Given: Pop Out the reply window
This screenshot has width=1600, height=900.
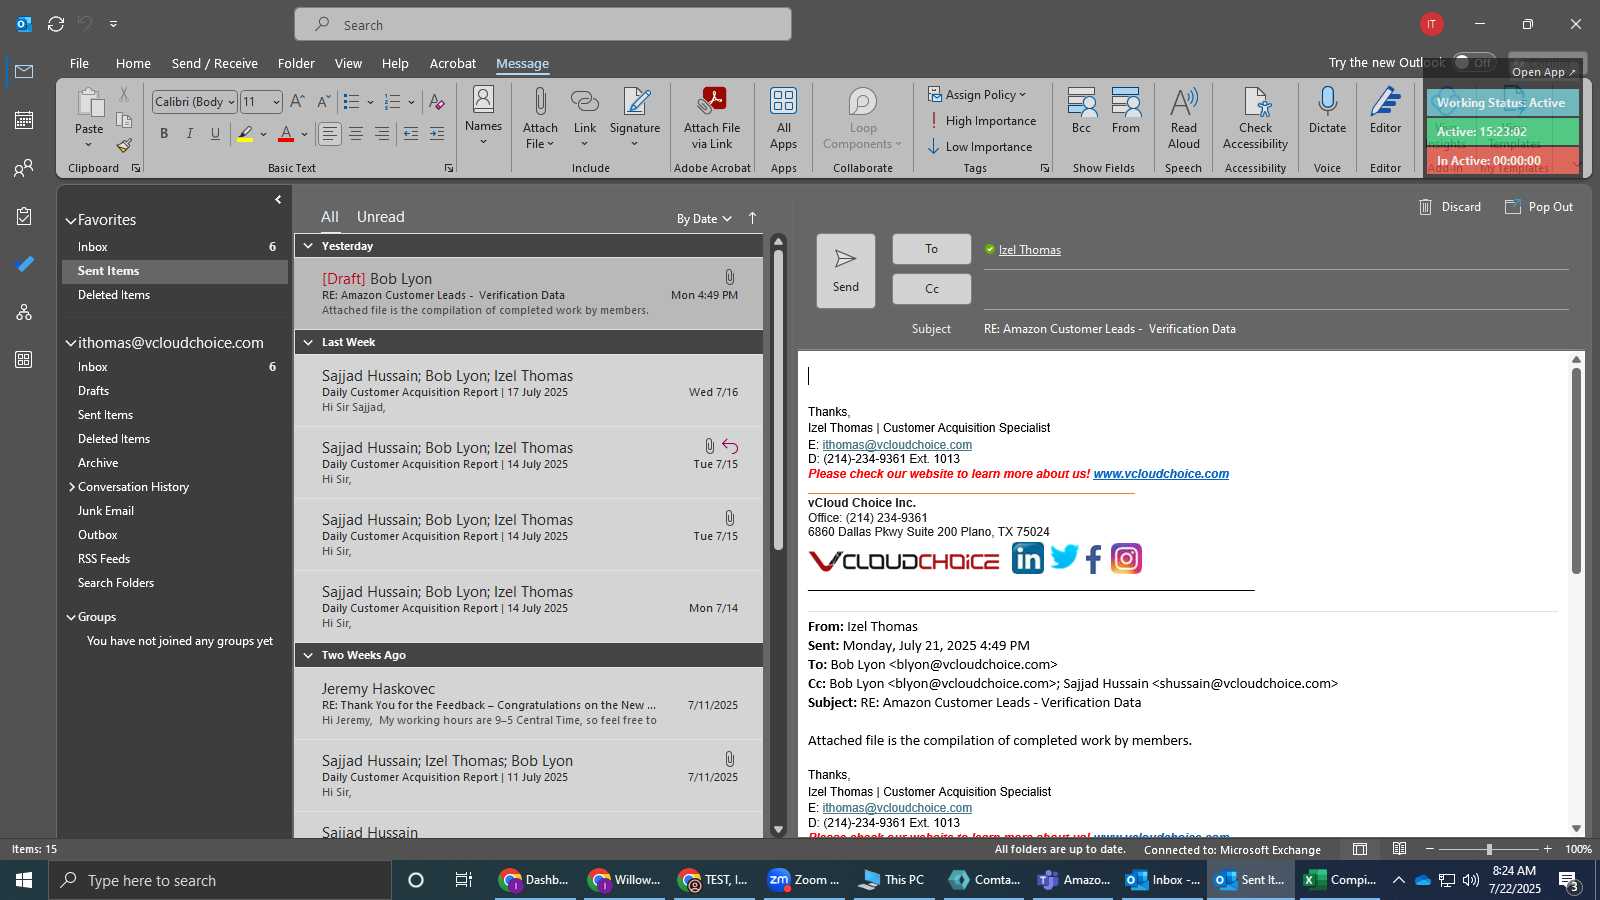Looking at the screenshot, I should coord(1539,207).
